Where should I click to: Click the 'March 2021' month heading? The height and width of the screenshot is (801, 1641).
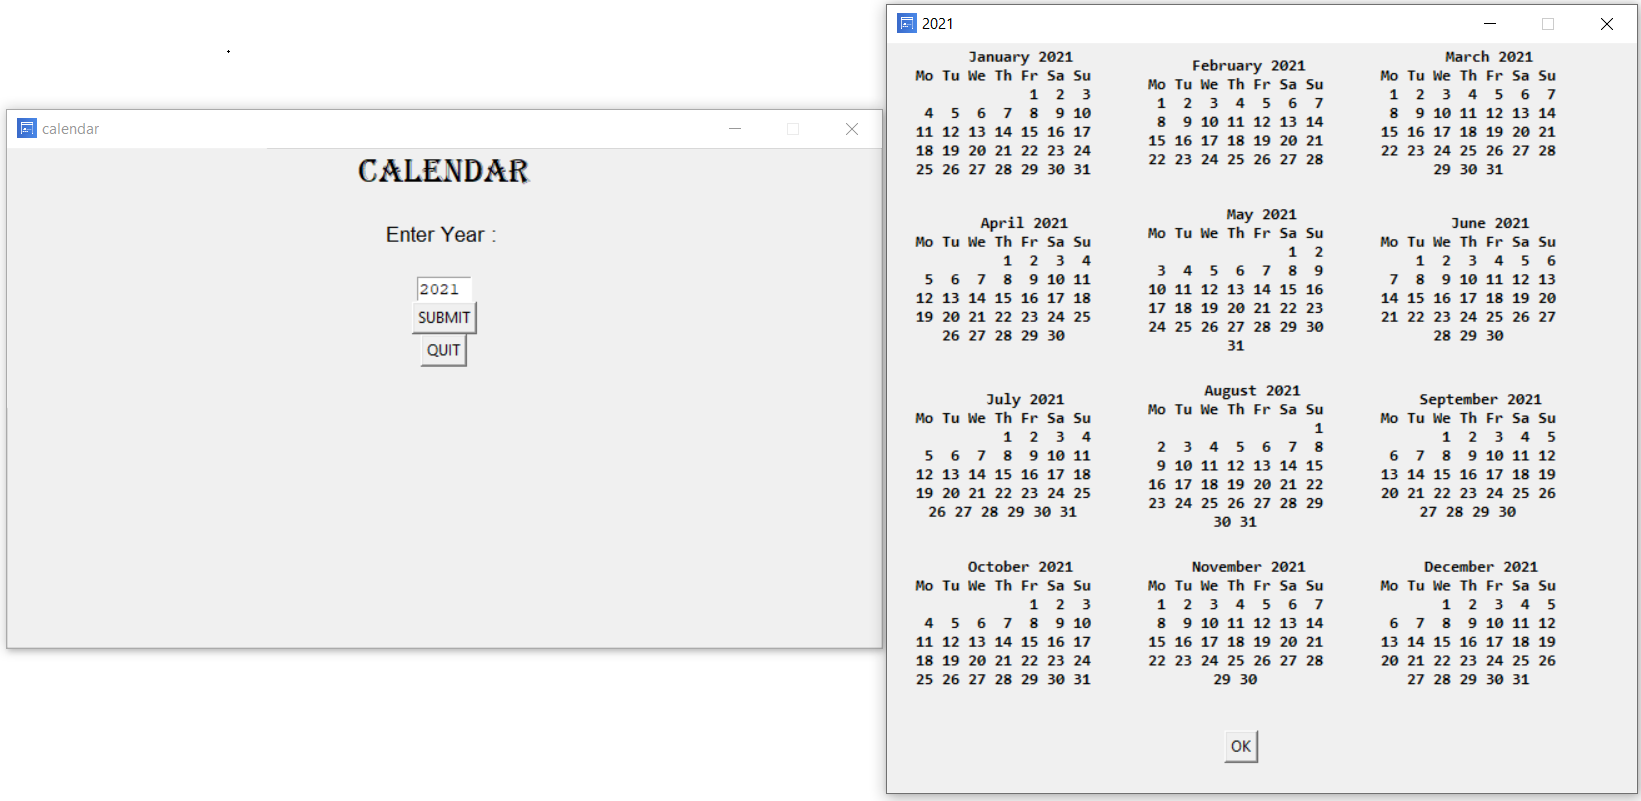tap(1488, 57)
